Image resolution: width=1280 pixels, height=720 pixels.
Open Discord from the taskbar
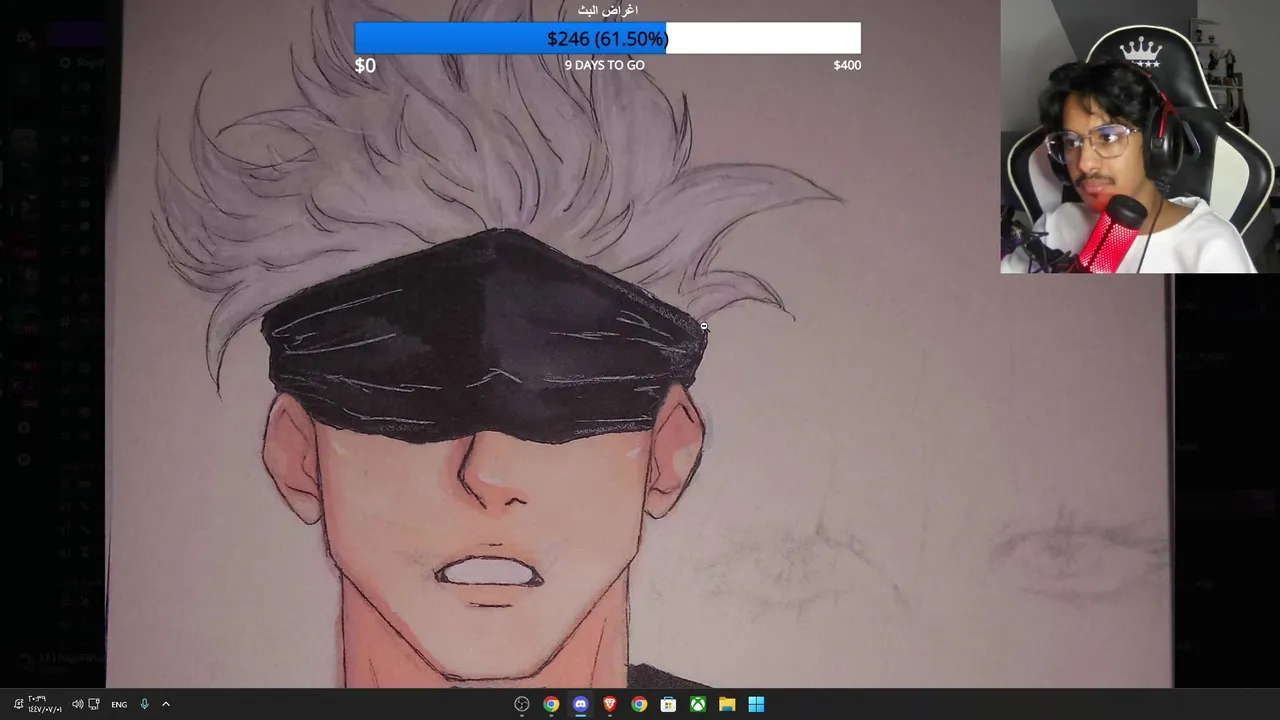pyautogui.click(x=580, y=704)
